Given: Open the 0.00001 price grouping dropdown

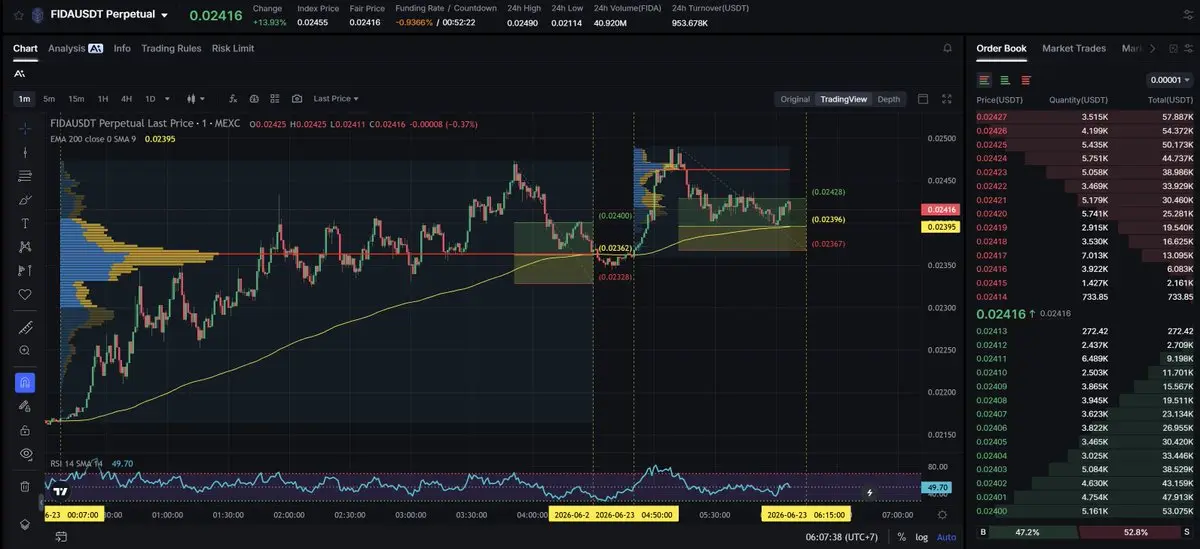Looking at the screenshot, I should pos(1169,80).
